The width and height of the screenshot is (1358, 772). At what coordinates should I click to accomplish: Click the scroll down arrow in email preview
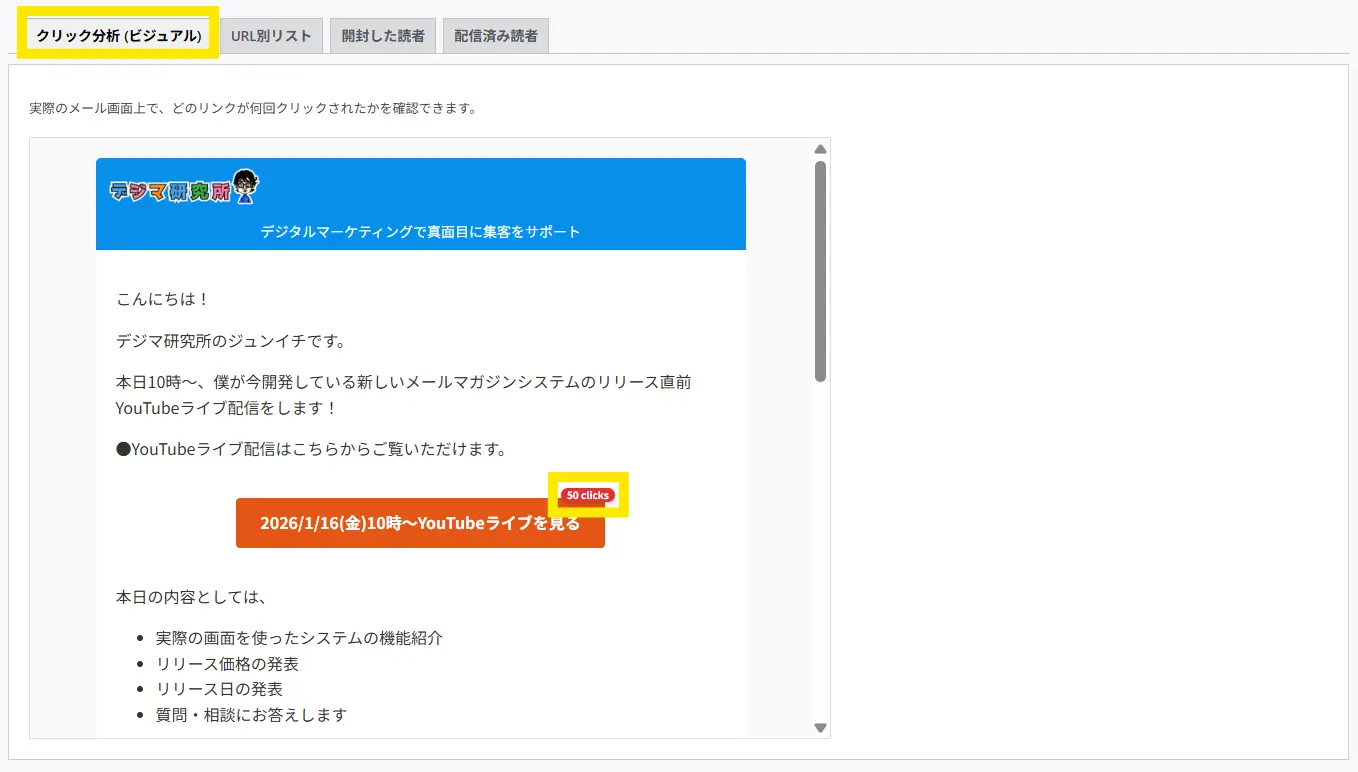pyautogui.click(x=820, y=728)
